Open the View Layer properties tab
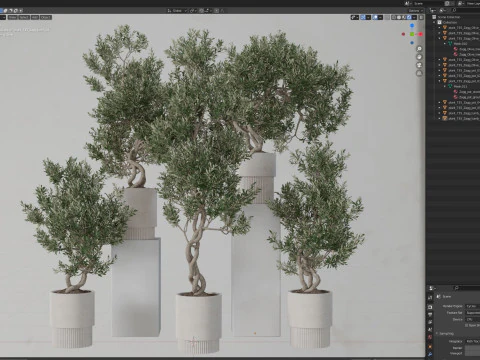The height and width of the screenshot is (360, 480). click(430, 322)
